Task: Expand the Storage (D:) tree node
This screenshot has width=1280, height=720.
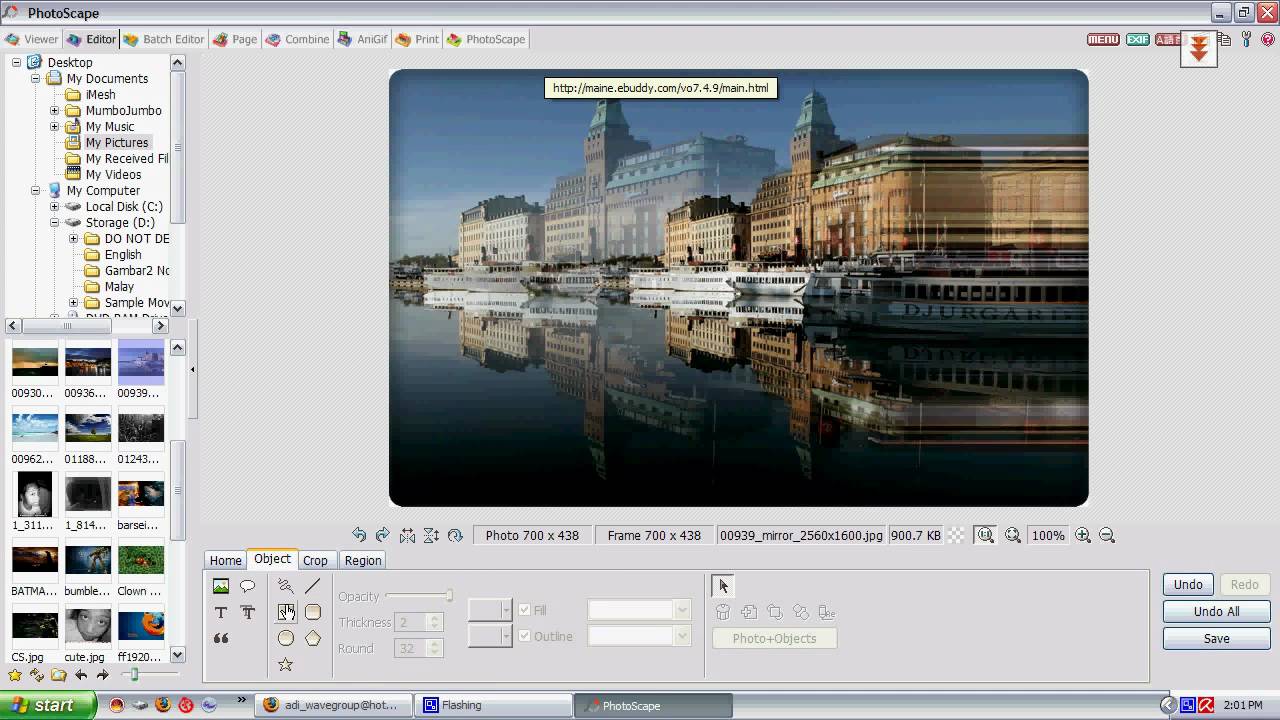Action: coord(55,222)
